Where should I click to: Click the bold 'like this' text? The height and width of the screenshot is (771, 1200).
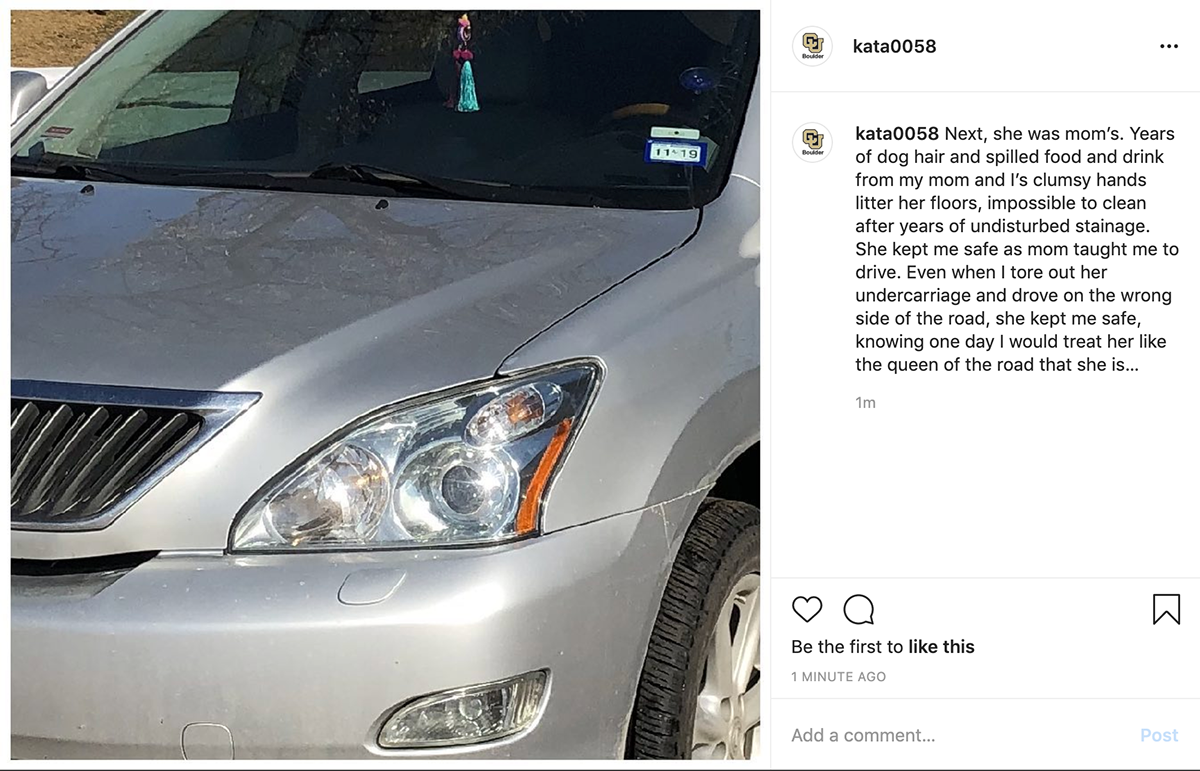pos(941,647)
